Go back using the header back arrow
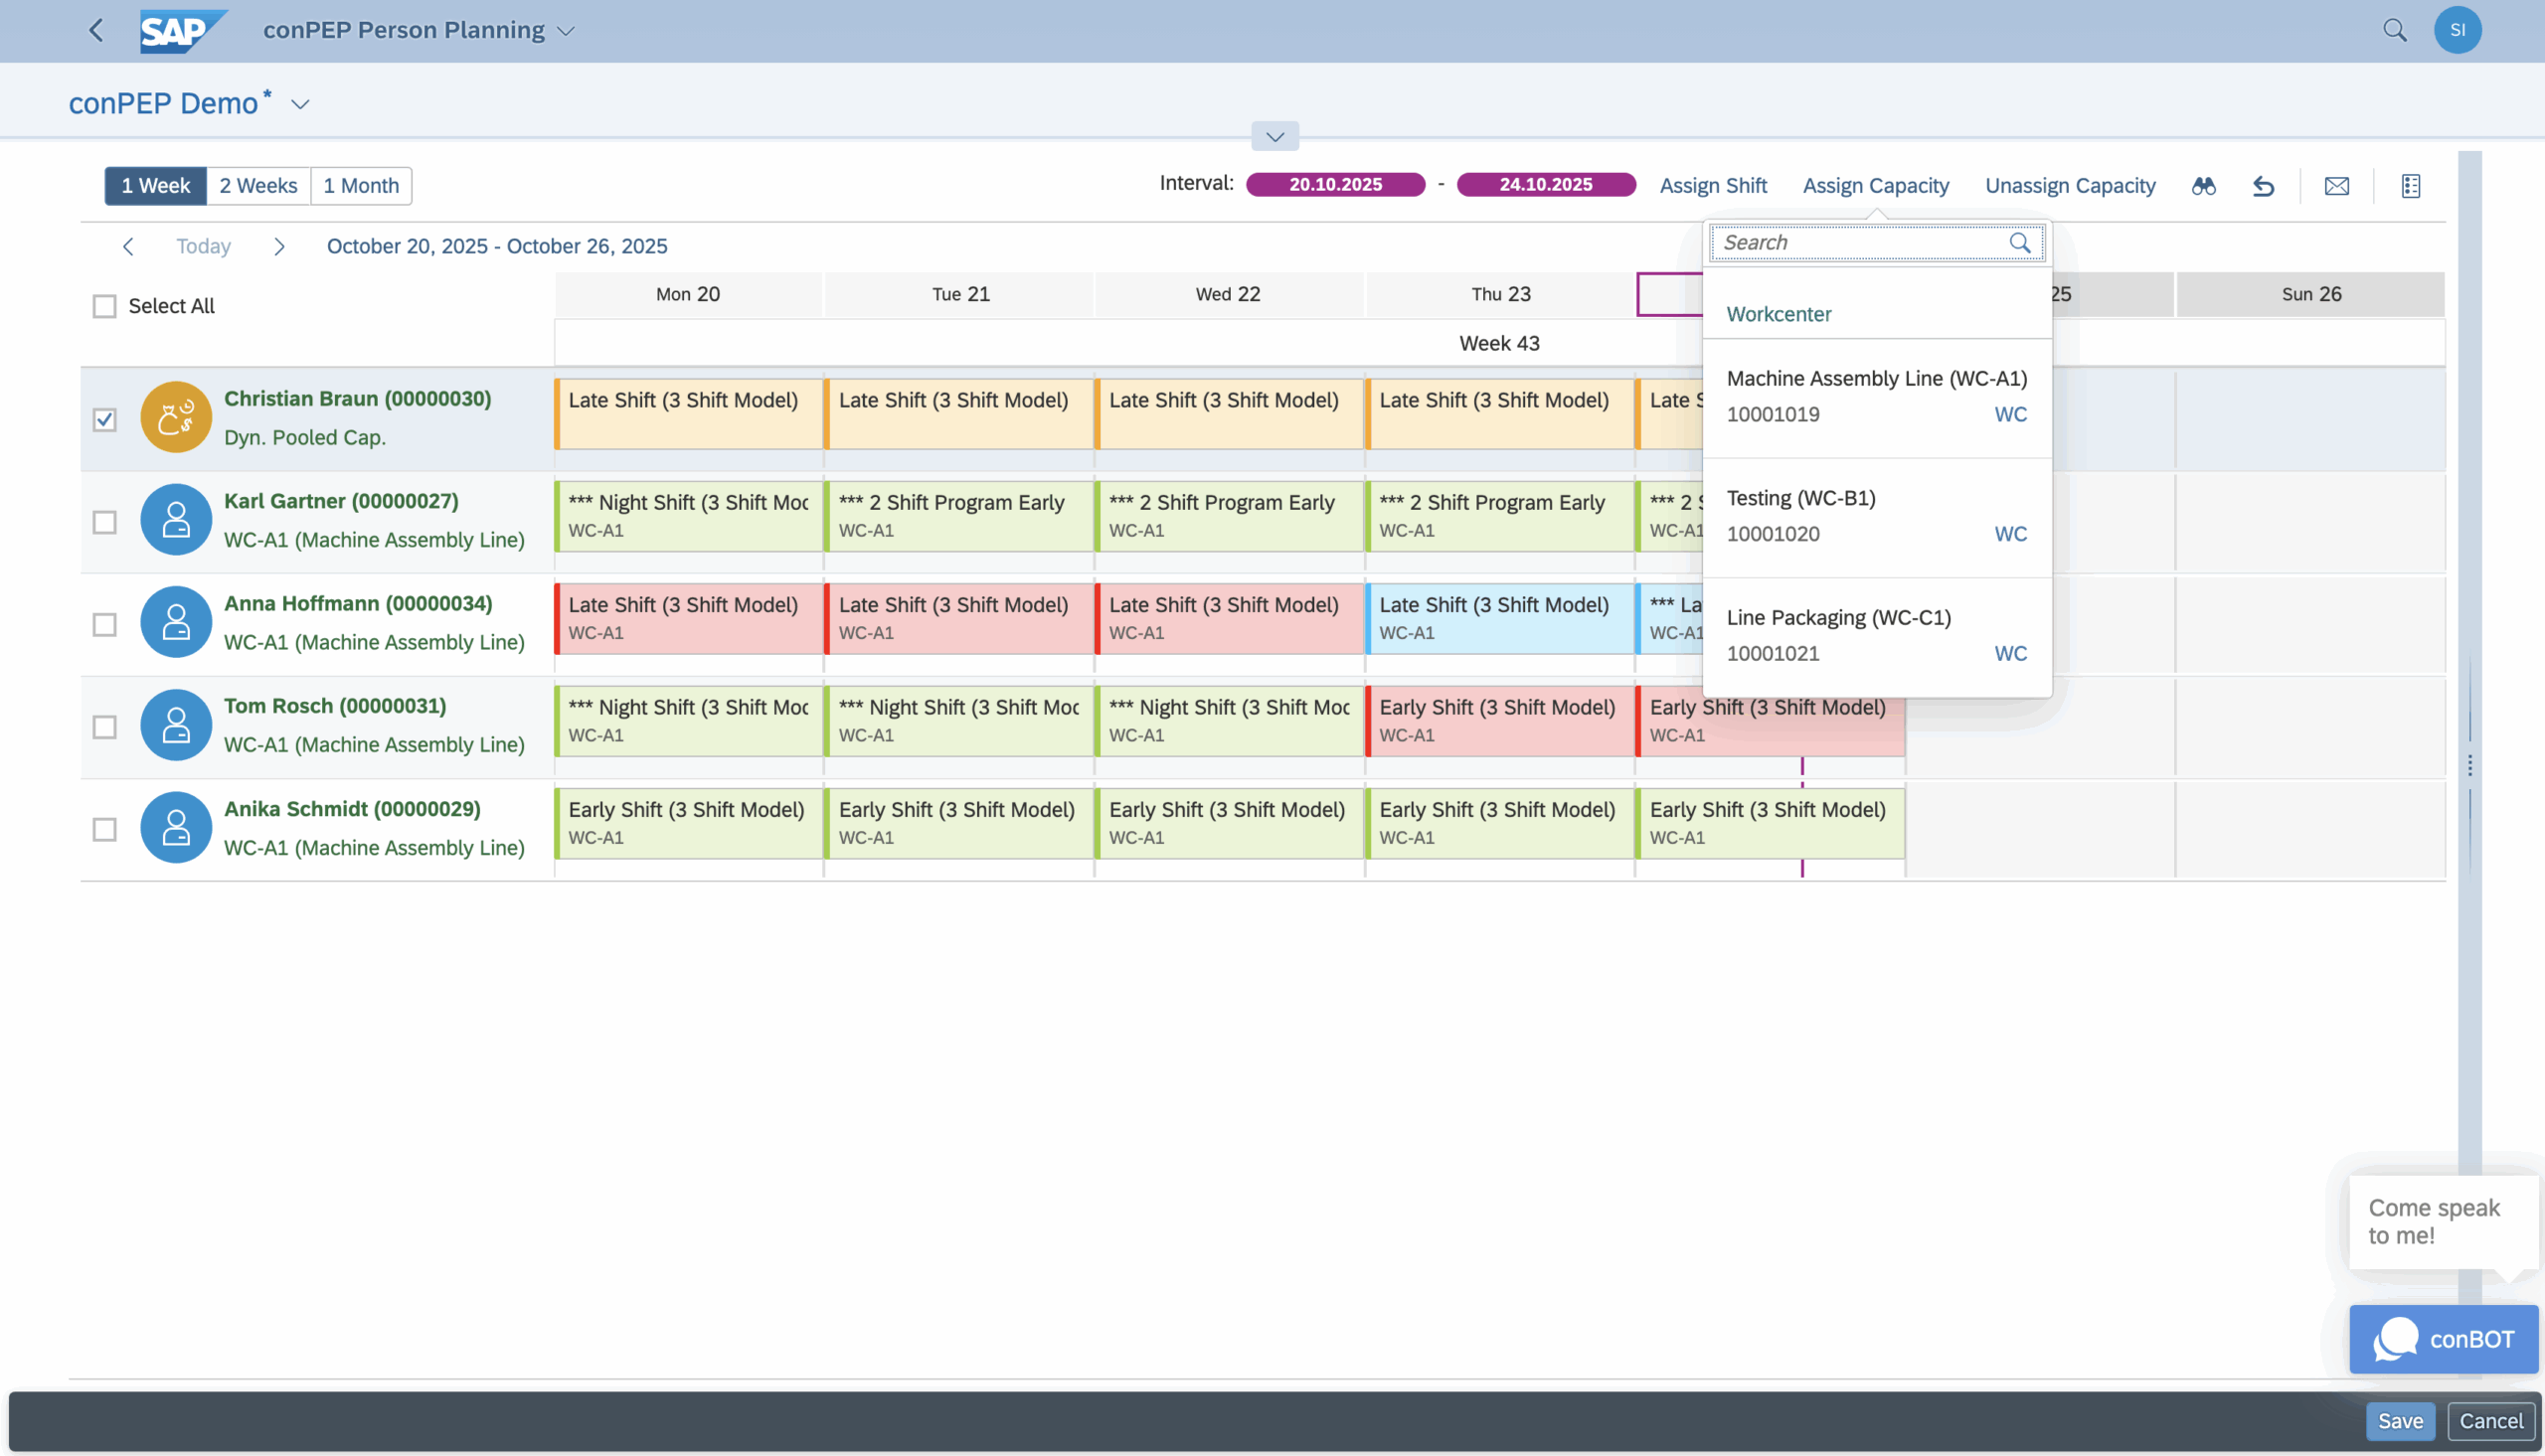Screen dimensions: 2545x1456 coord(96,30)
